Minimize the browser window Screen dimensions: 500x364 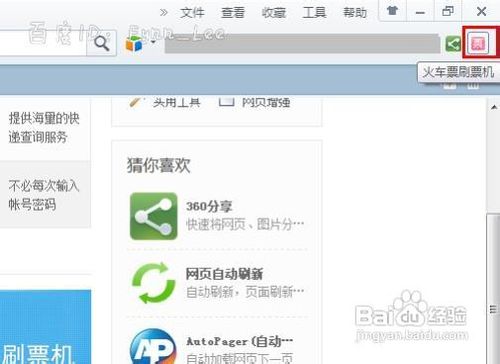click(x=420, y=12)
